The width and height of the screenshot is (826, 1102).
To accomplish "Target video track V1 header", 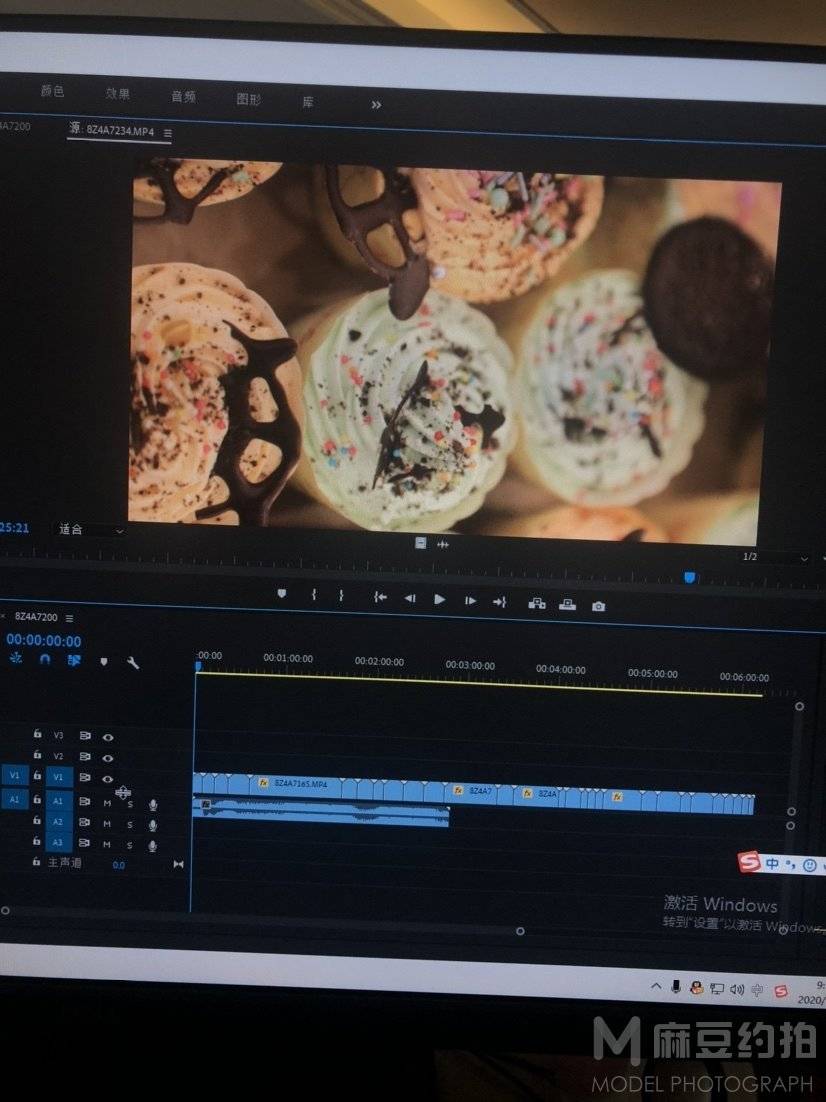I will point(59,777).
